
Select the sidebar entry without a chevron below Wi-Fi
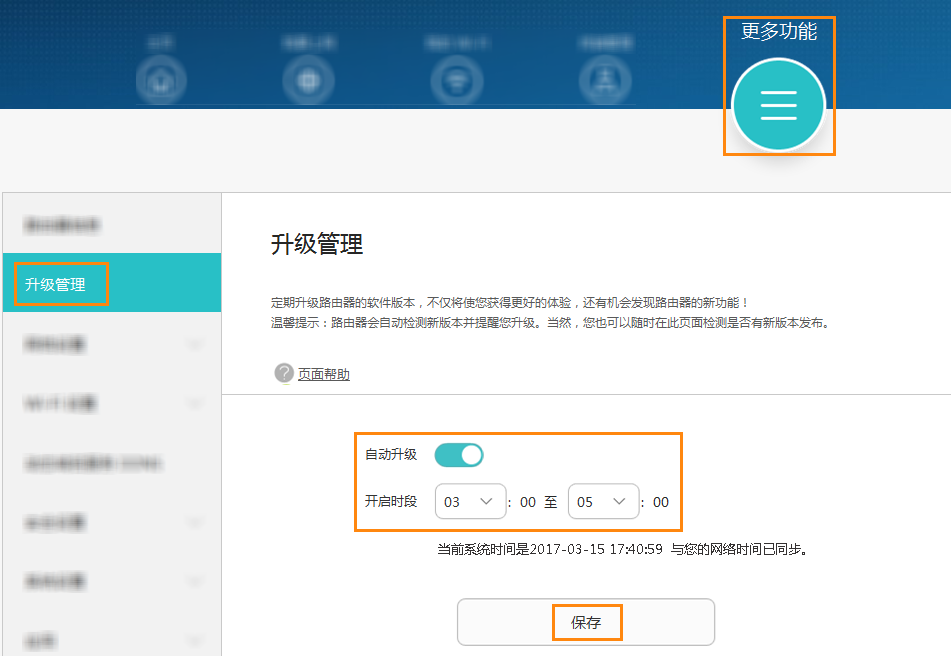[92, 464]
